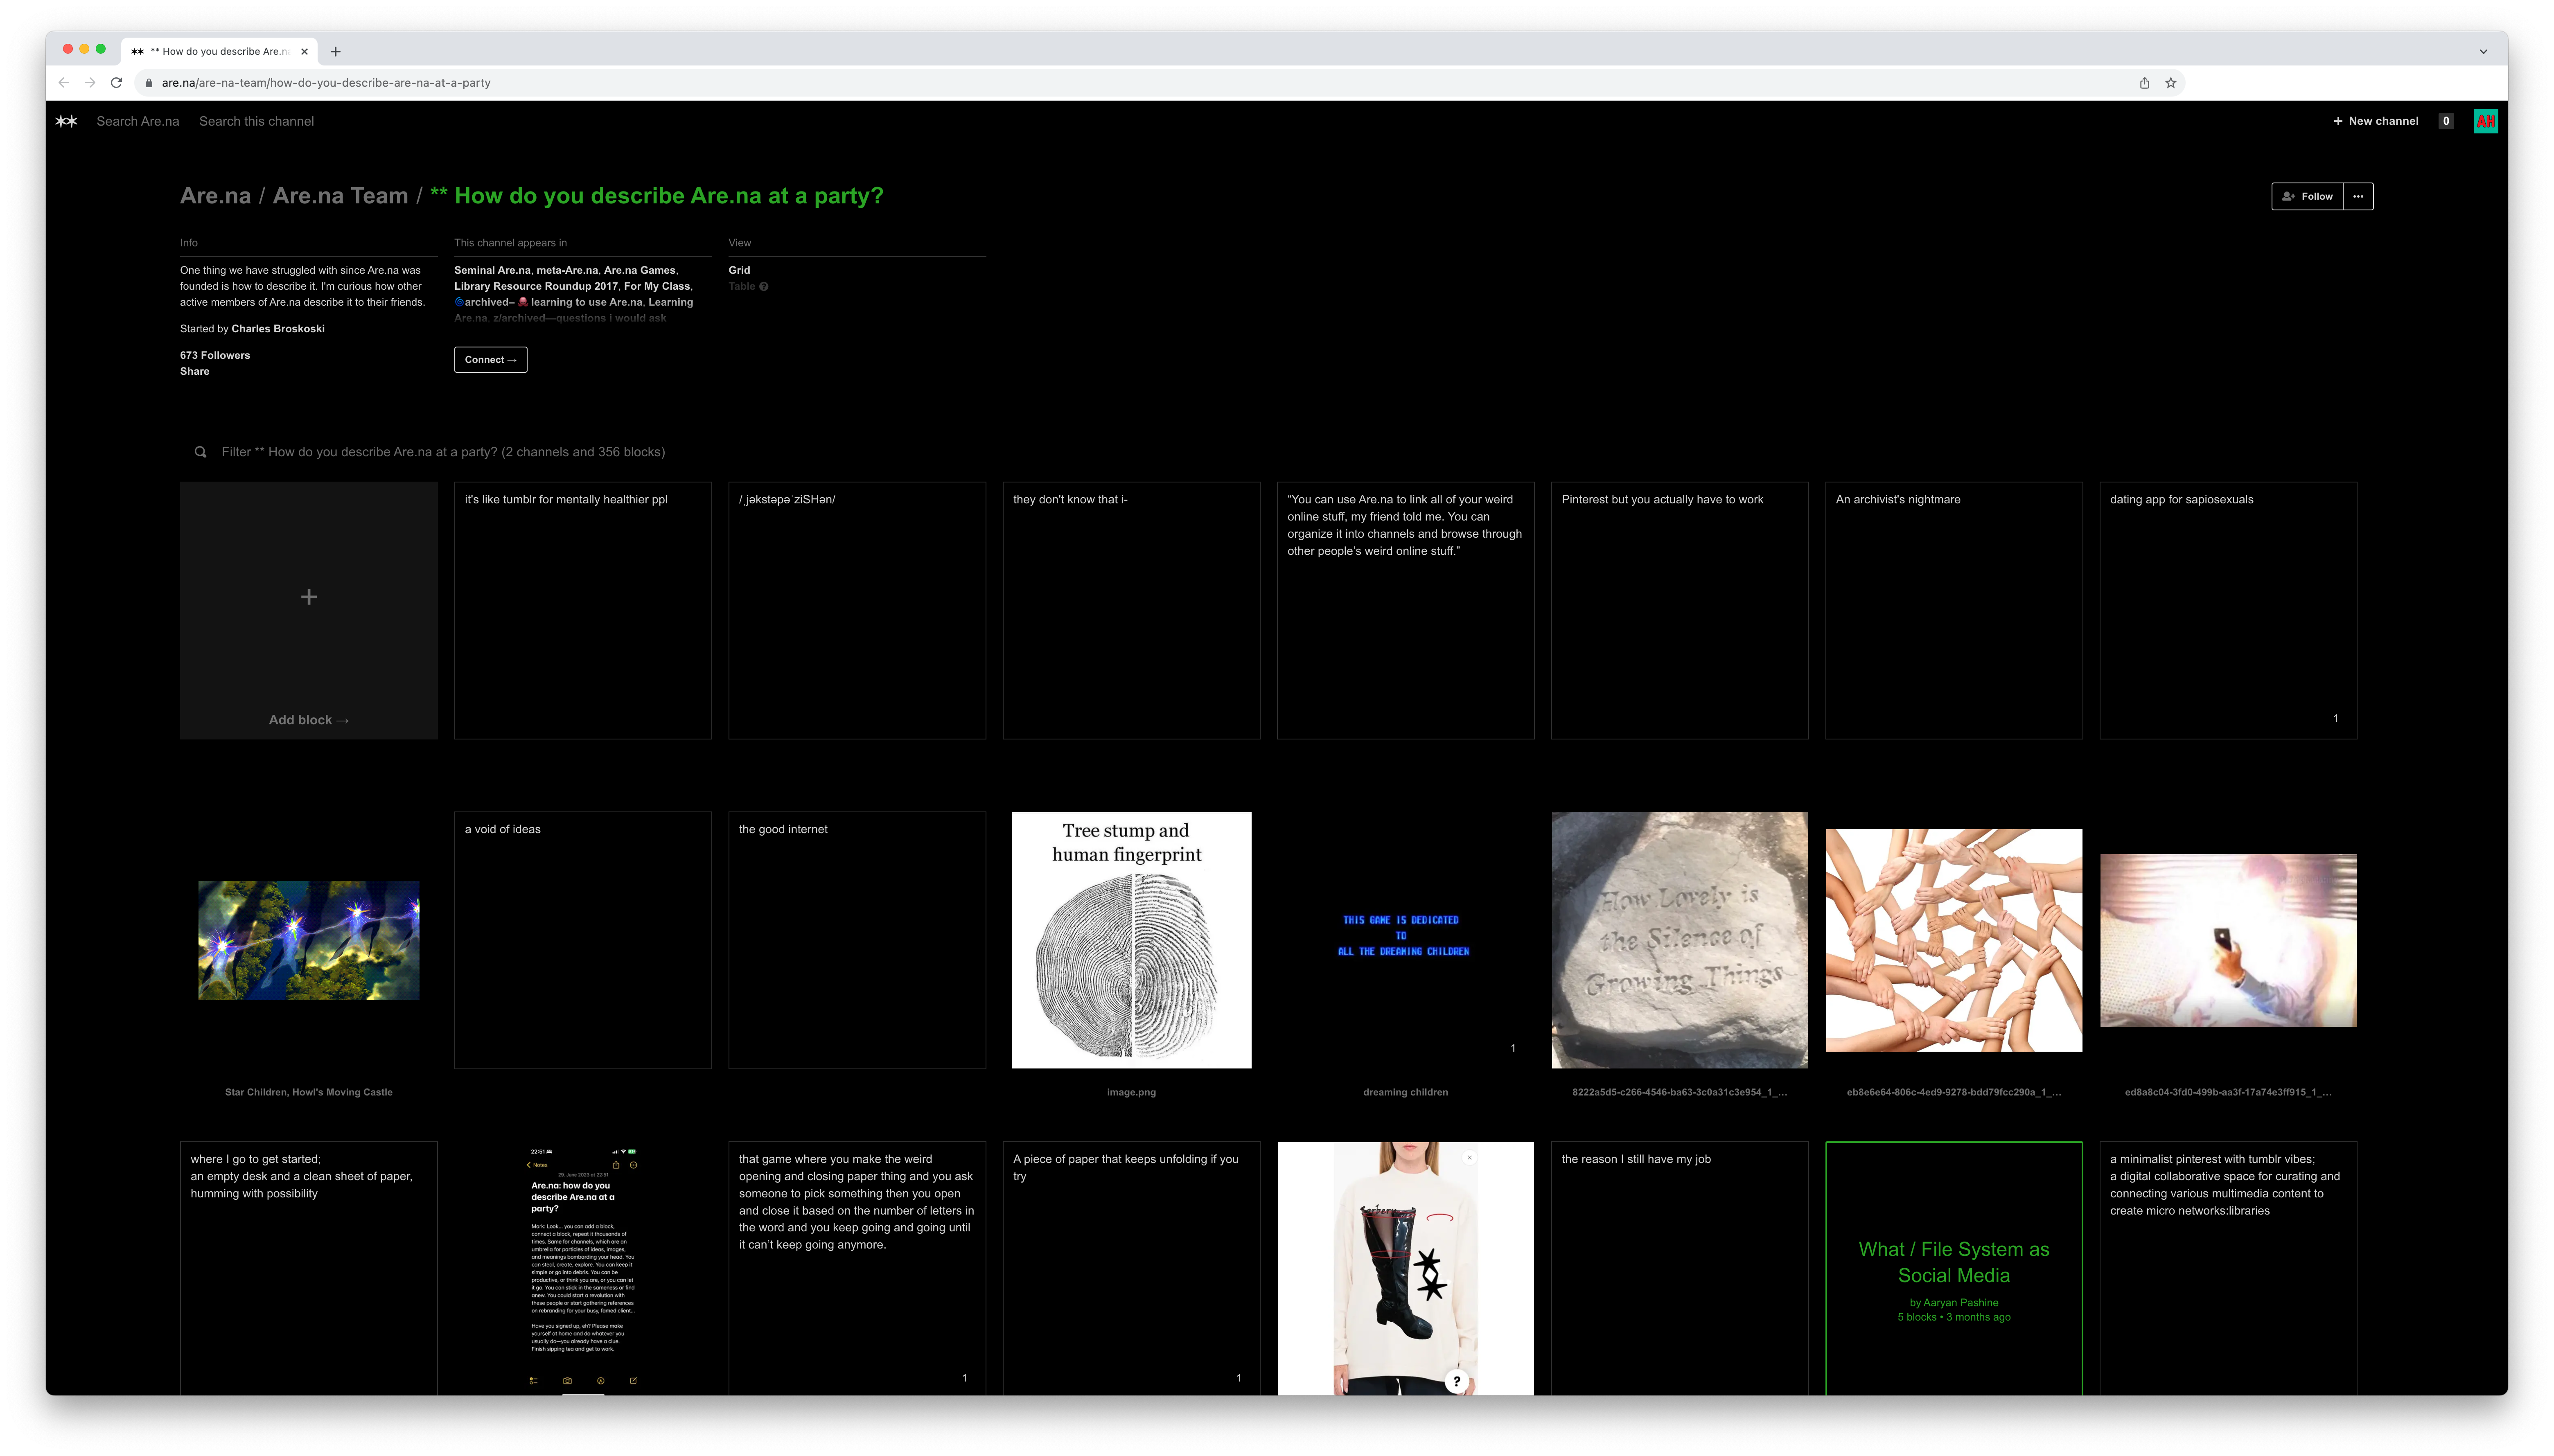
Task: Bookmark page with star icon
Action: [2170, 83]
